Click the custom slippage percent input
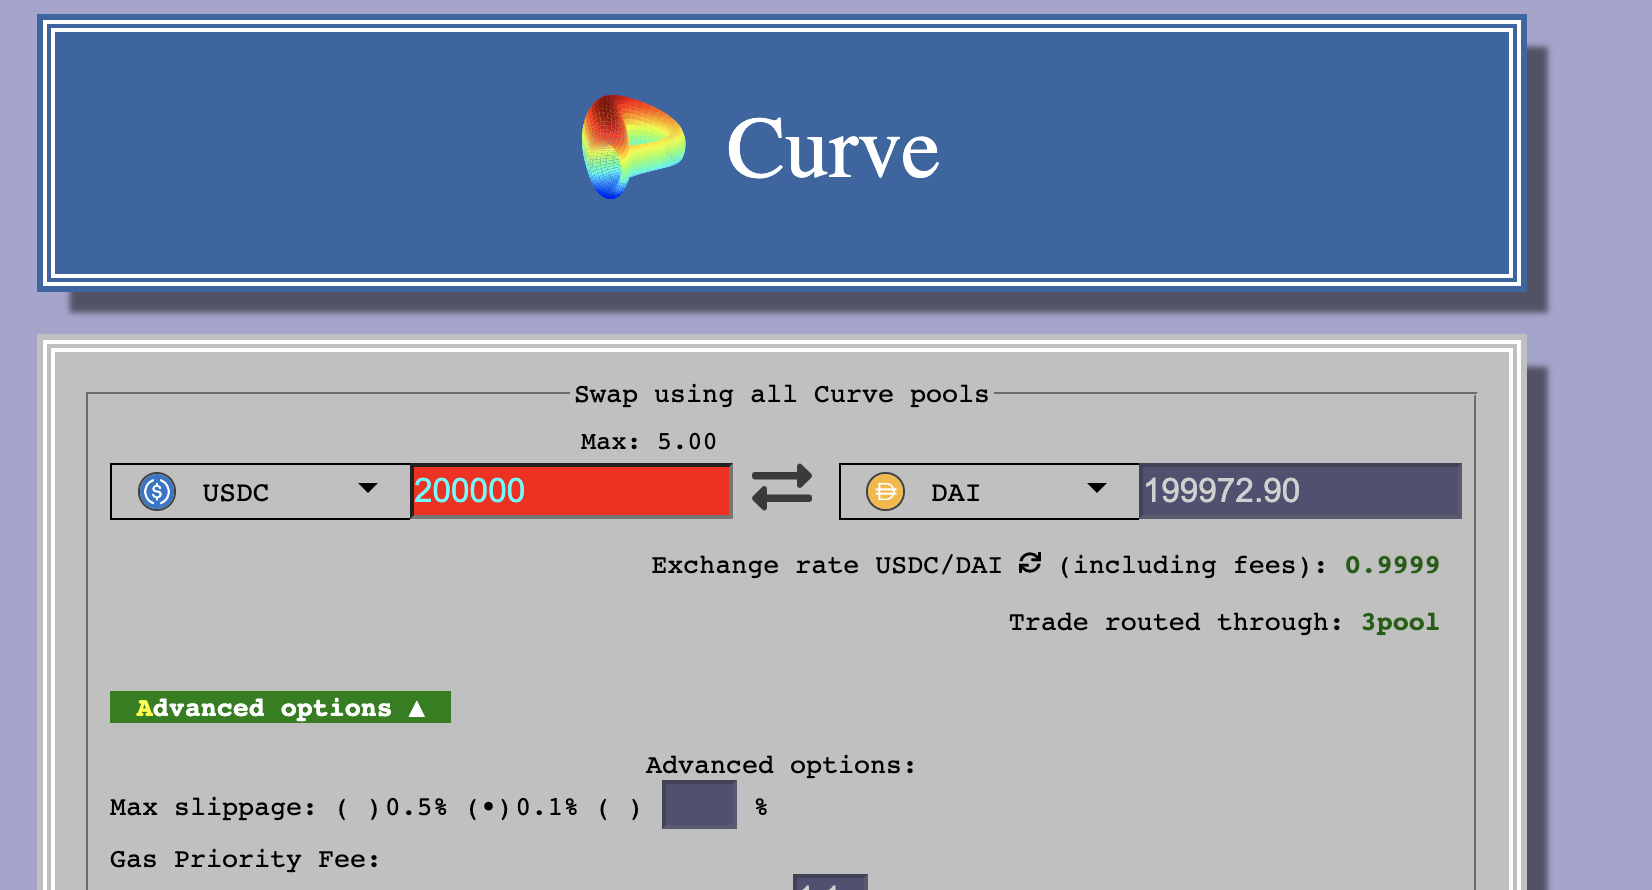 point(699,805)
